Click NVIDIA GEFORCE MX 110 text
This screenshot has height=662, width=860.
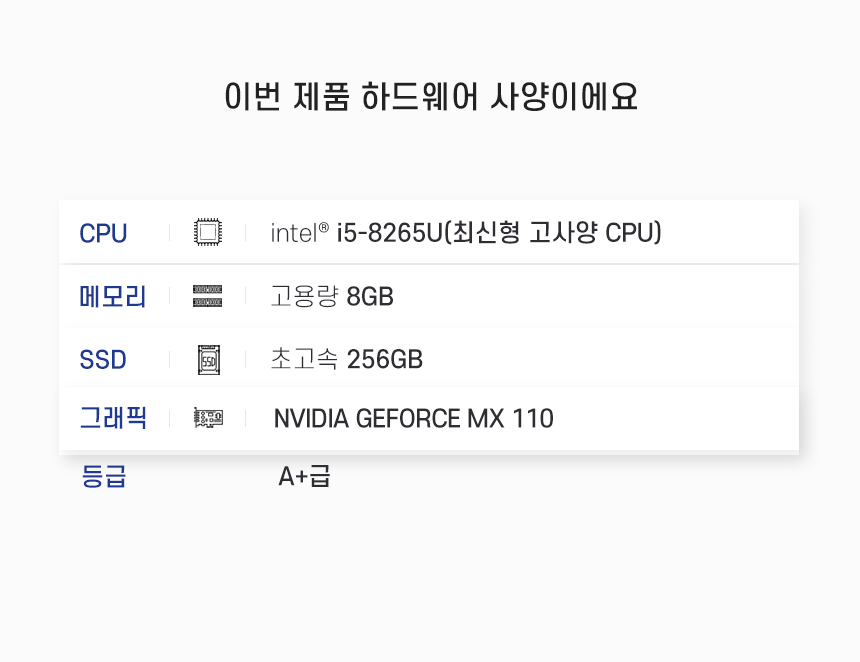coord(413,418)
